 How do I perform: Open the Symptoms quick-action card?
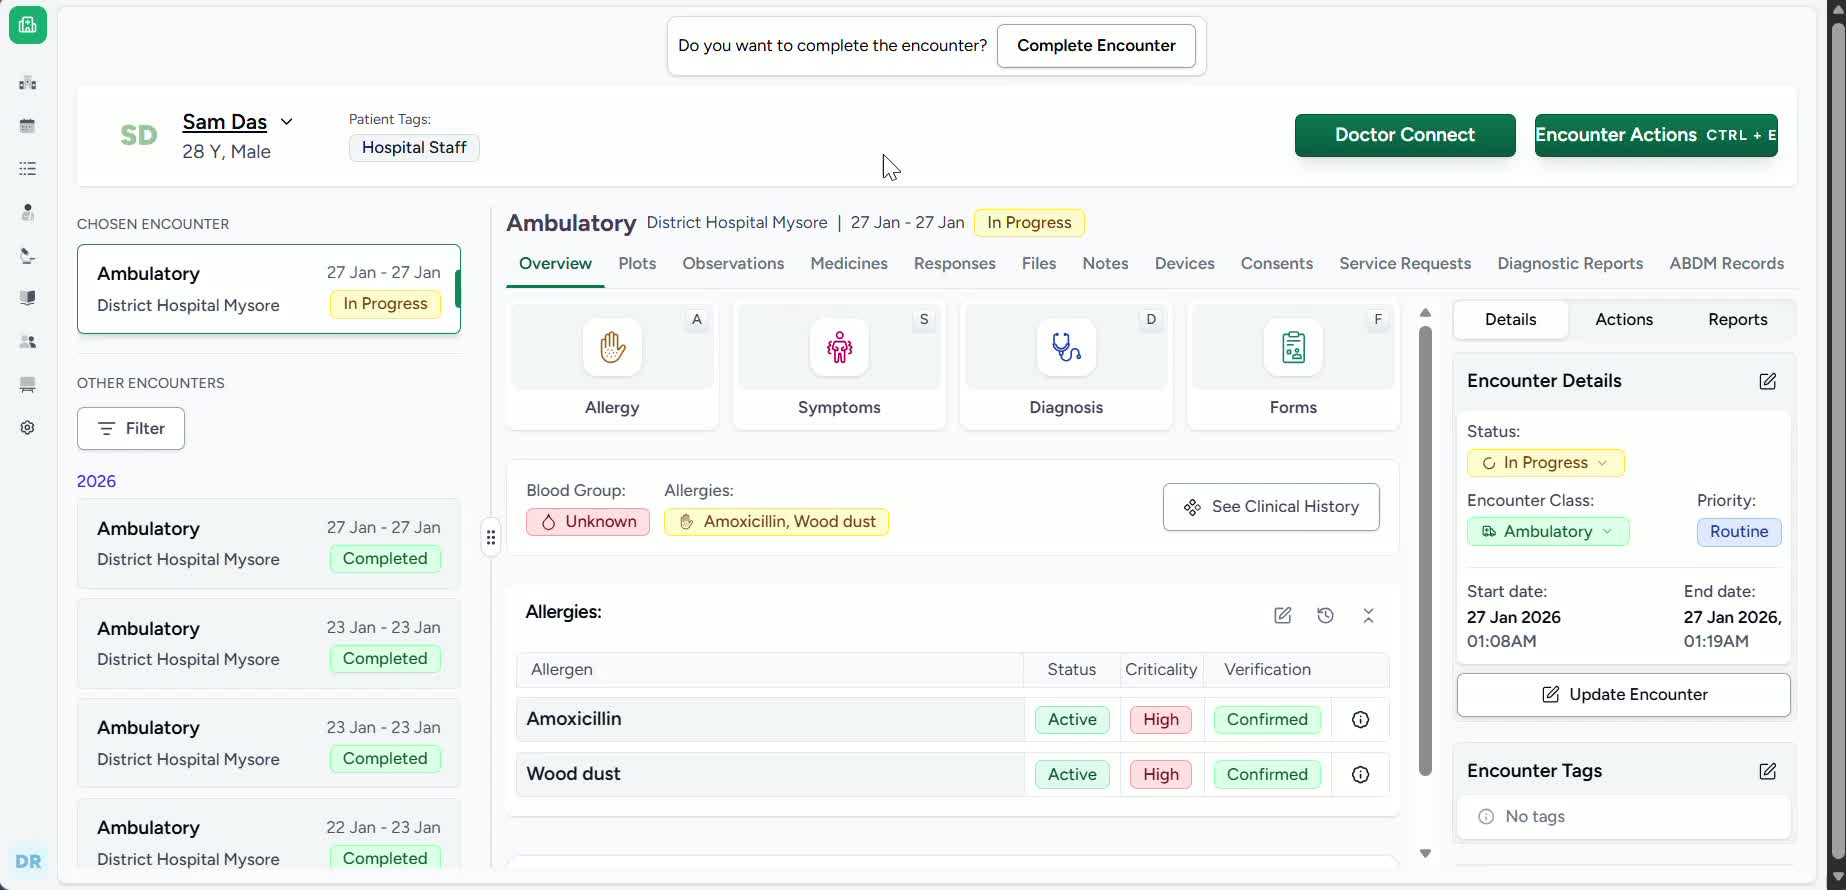pos(839,366)
